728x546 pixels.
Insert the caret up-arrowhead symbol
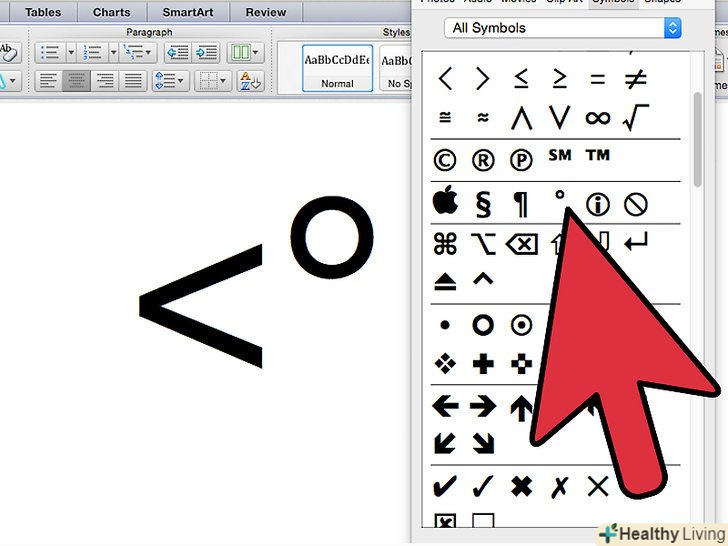(483, 279)
